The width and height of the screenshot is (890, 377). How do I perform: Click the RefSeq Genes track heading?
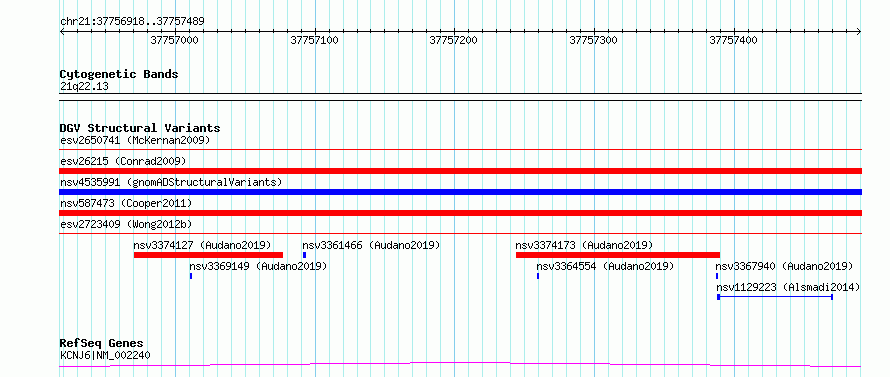[102, 344]
